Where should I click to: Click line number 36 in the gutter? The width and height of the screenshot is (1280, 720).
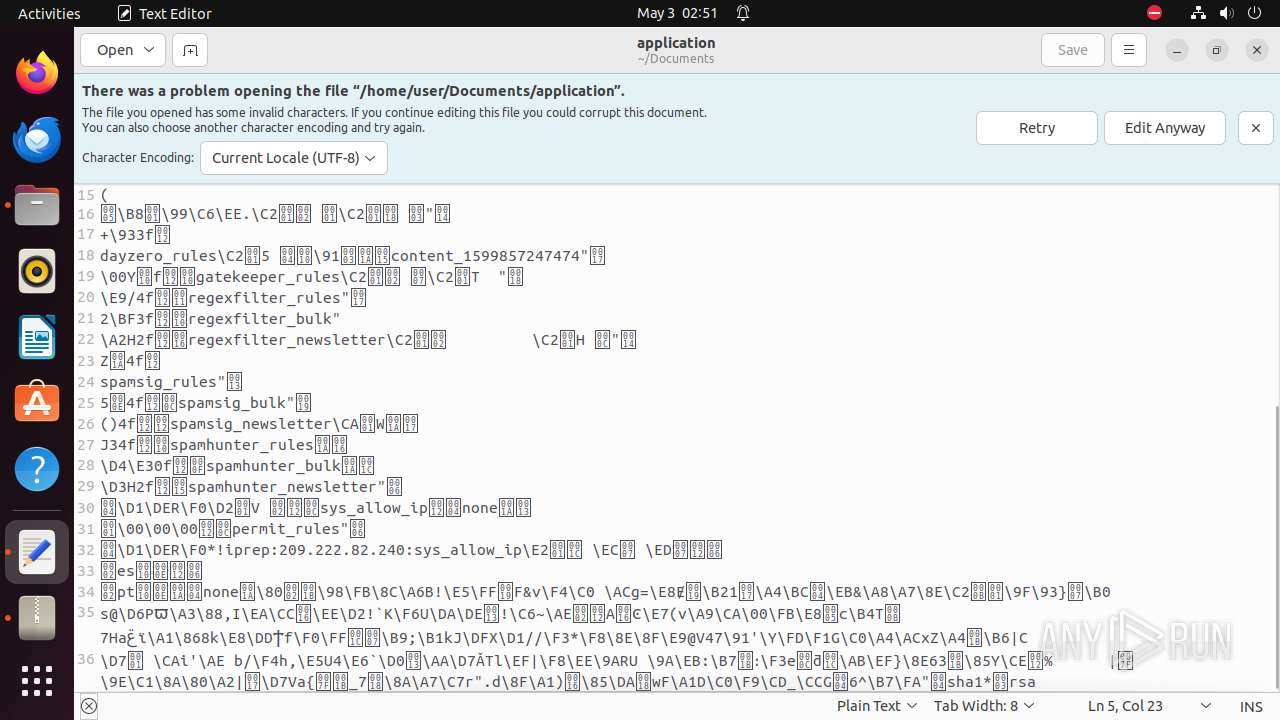(86, 660)
